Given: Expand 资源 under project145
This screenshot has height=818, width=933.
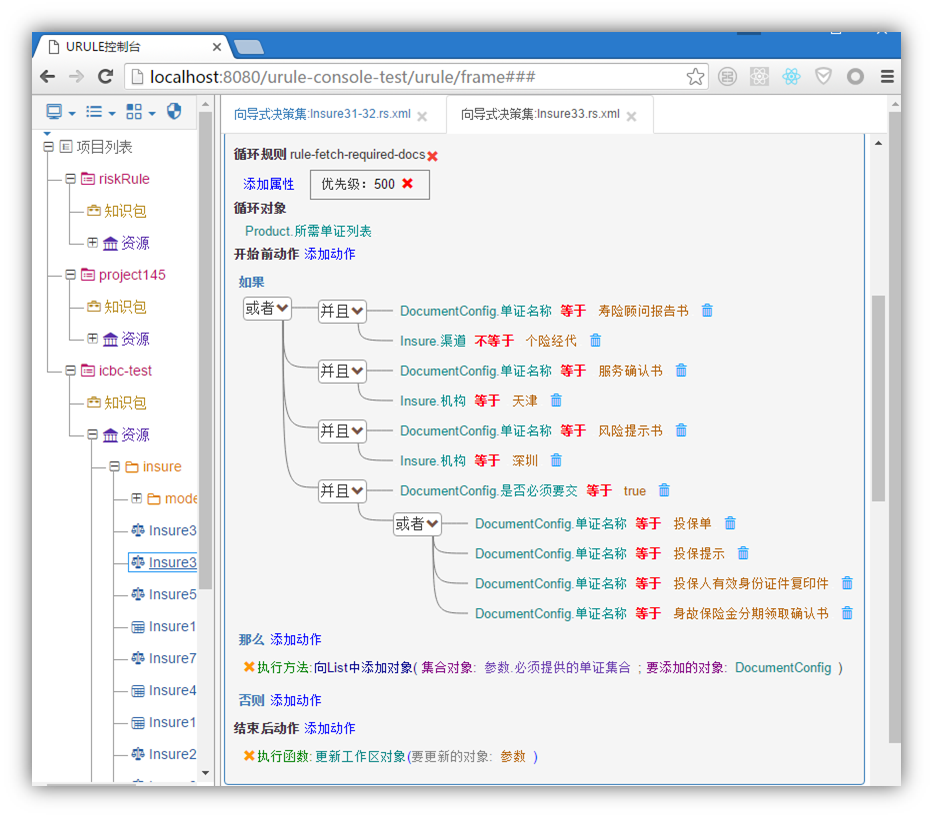Looking at the screenshot, I should [x=92, y=339].
